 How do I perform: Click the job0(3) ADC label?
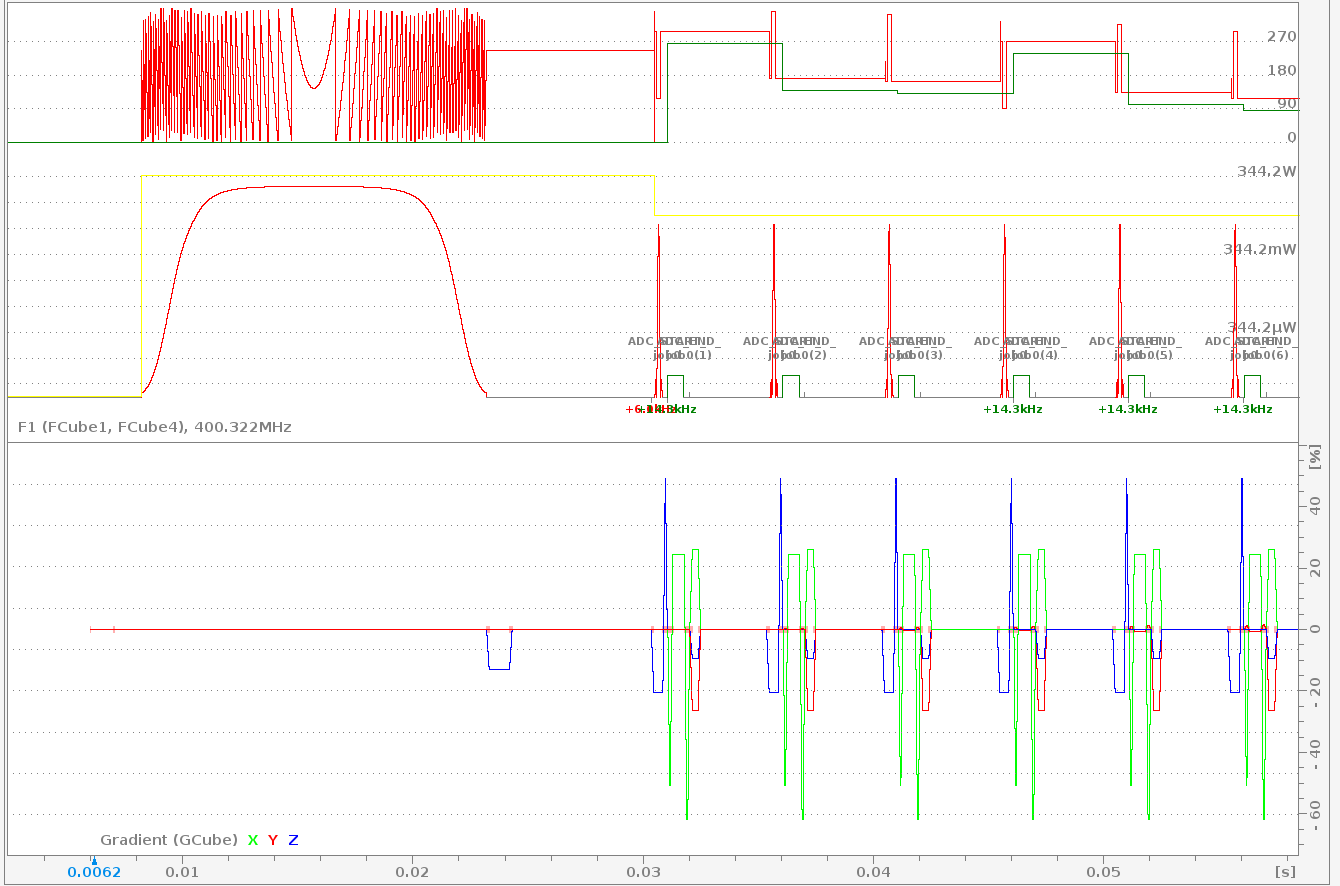point(918,355)
